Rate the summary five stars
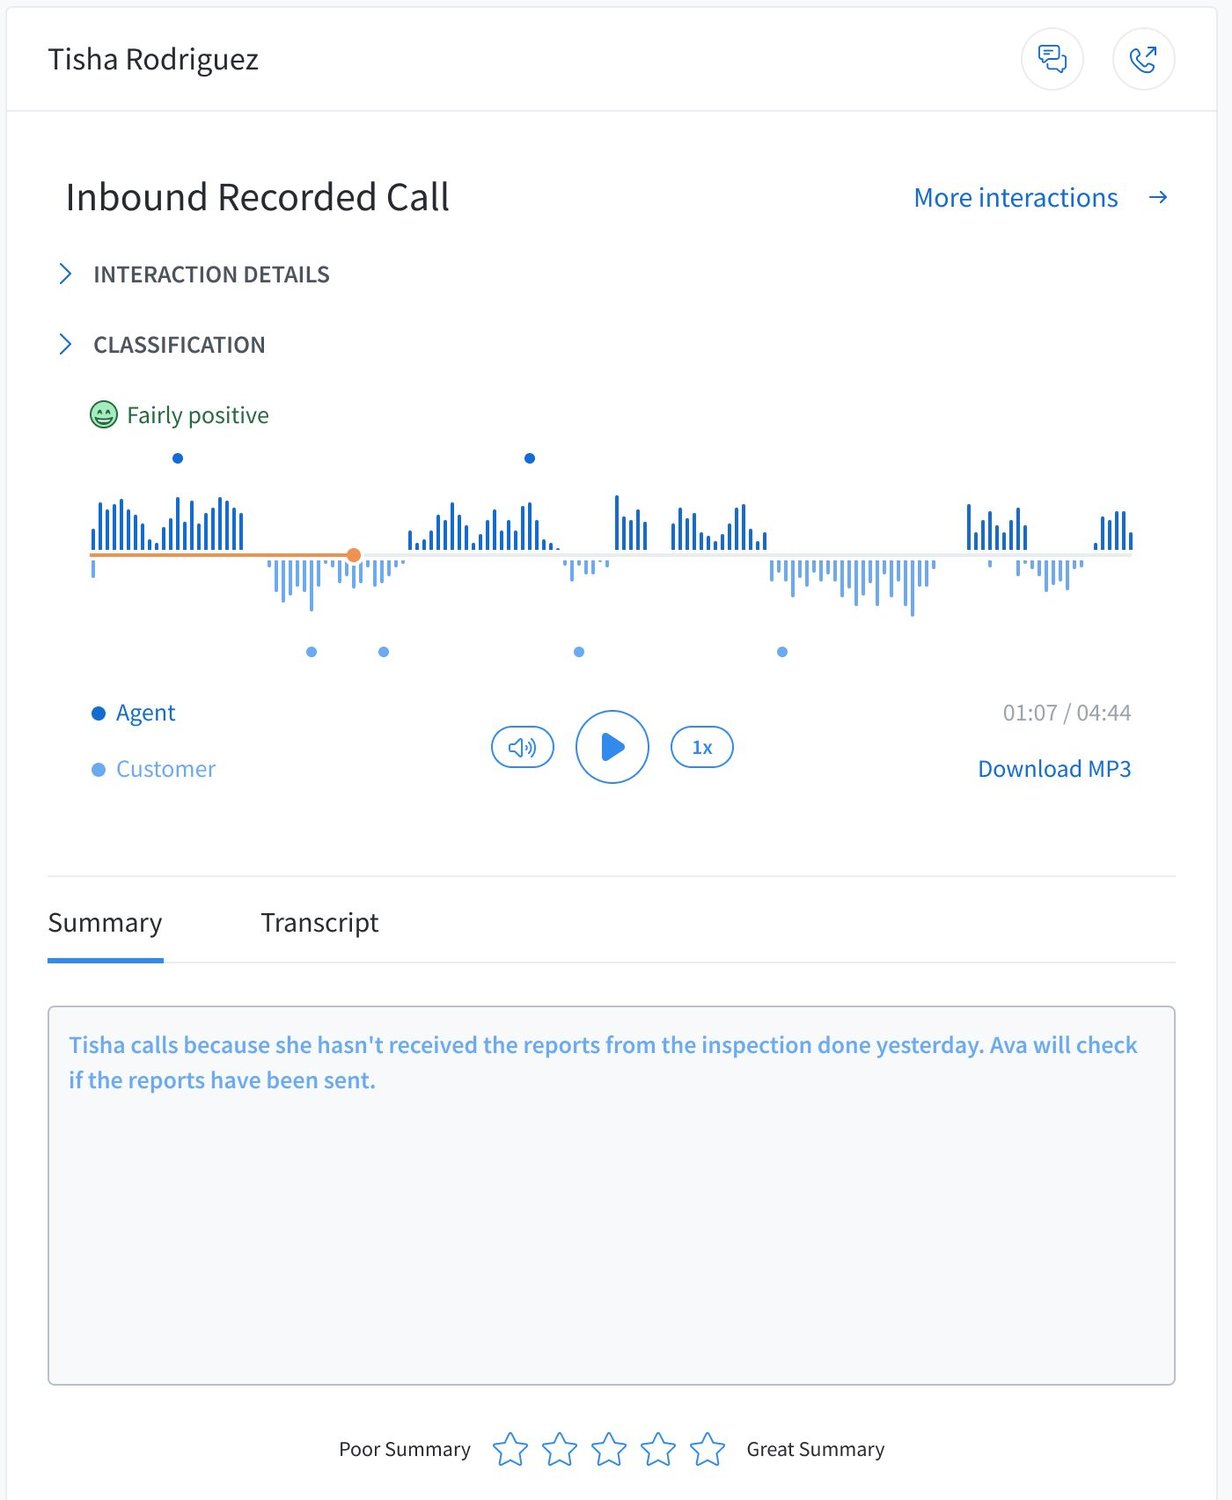 [707, 1449]
